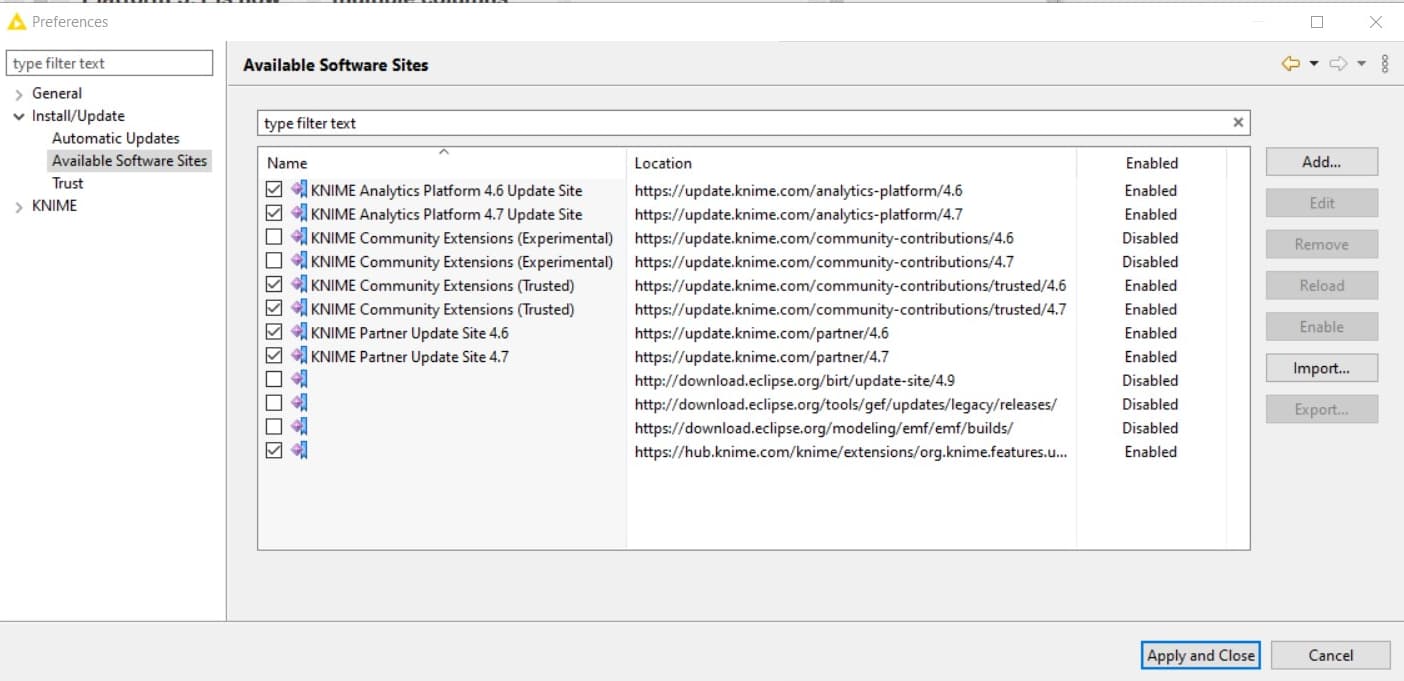
Task: Select Available Software Sites preference page
Action: point(129,161)
